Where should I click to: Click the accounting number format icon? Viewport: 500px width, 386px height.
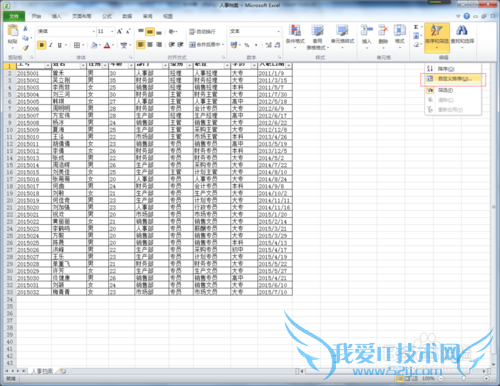pyautogui.click(x=234, y=45)
